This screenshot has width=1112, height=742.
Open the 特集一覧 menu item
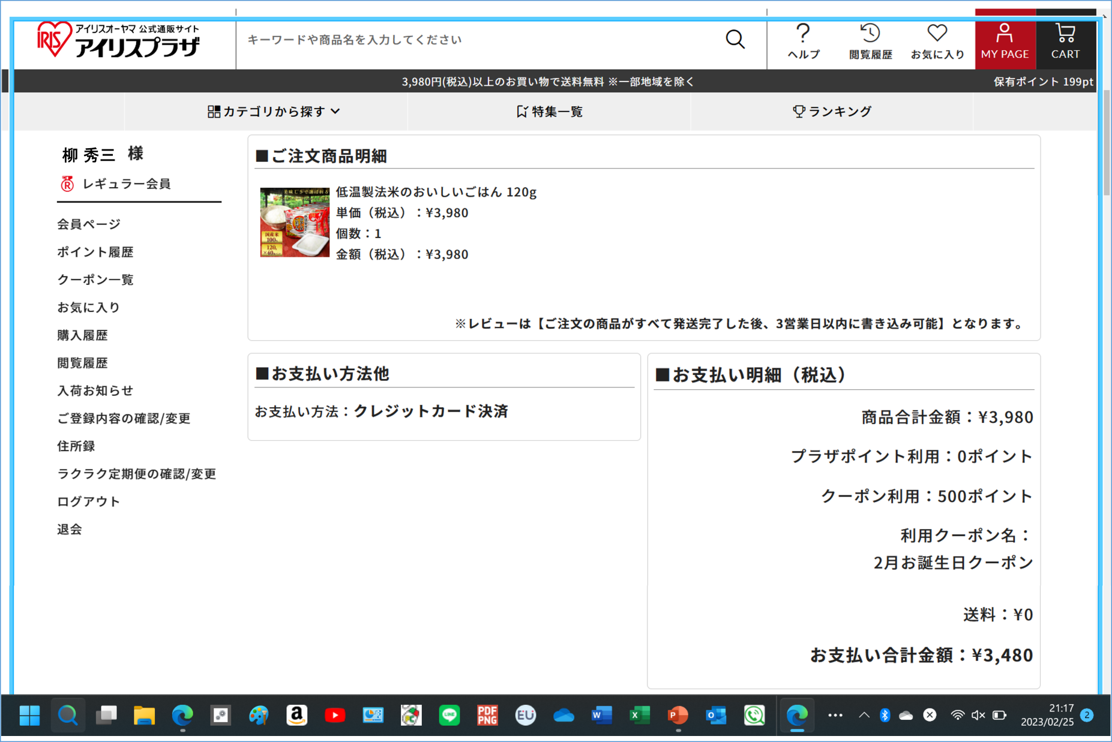click(x=549, y=112)
